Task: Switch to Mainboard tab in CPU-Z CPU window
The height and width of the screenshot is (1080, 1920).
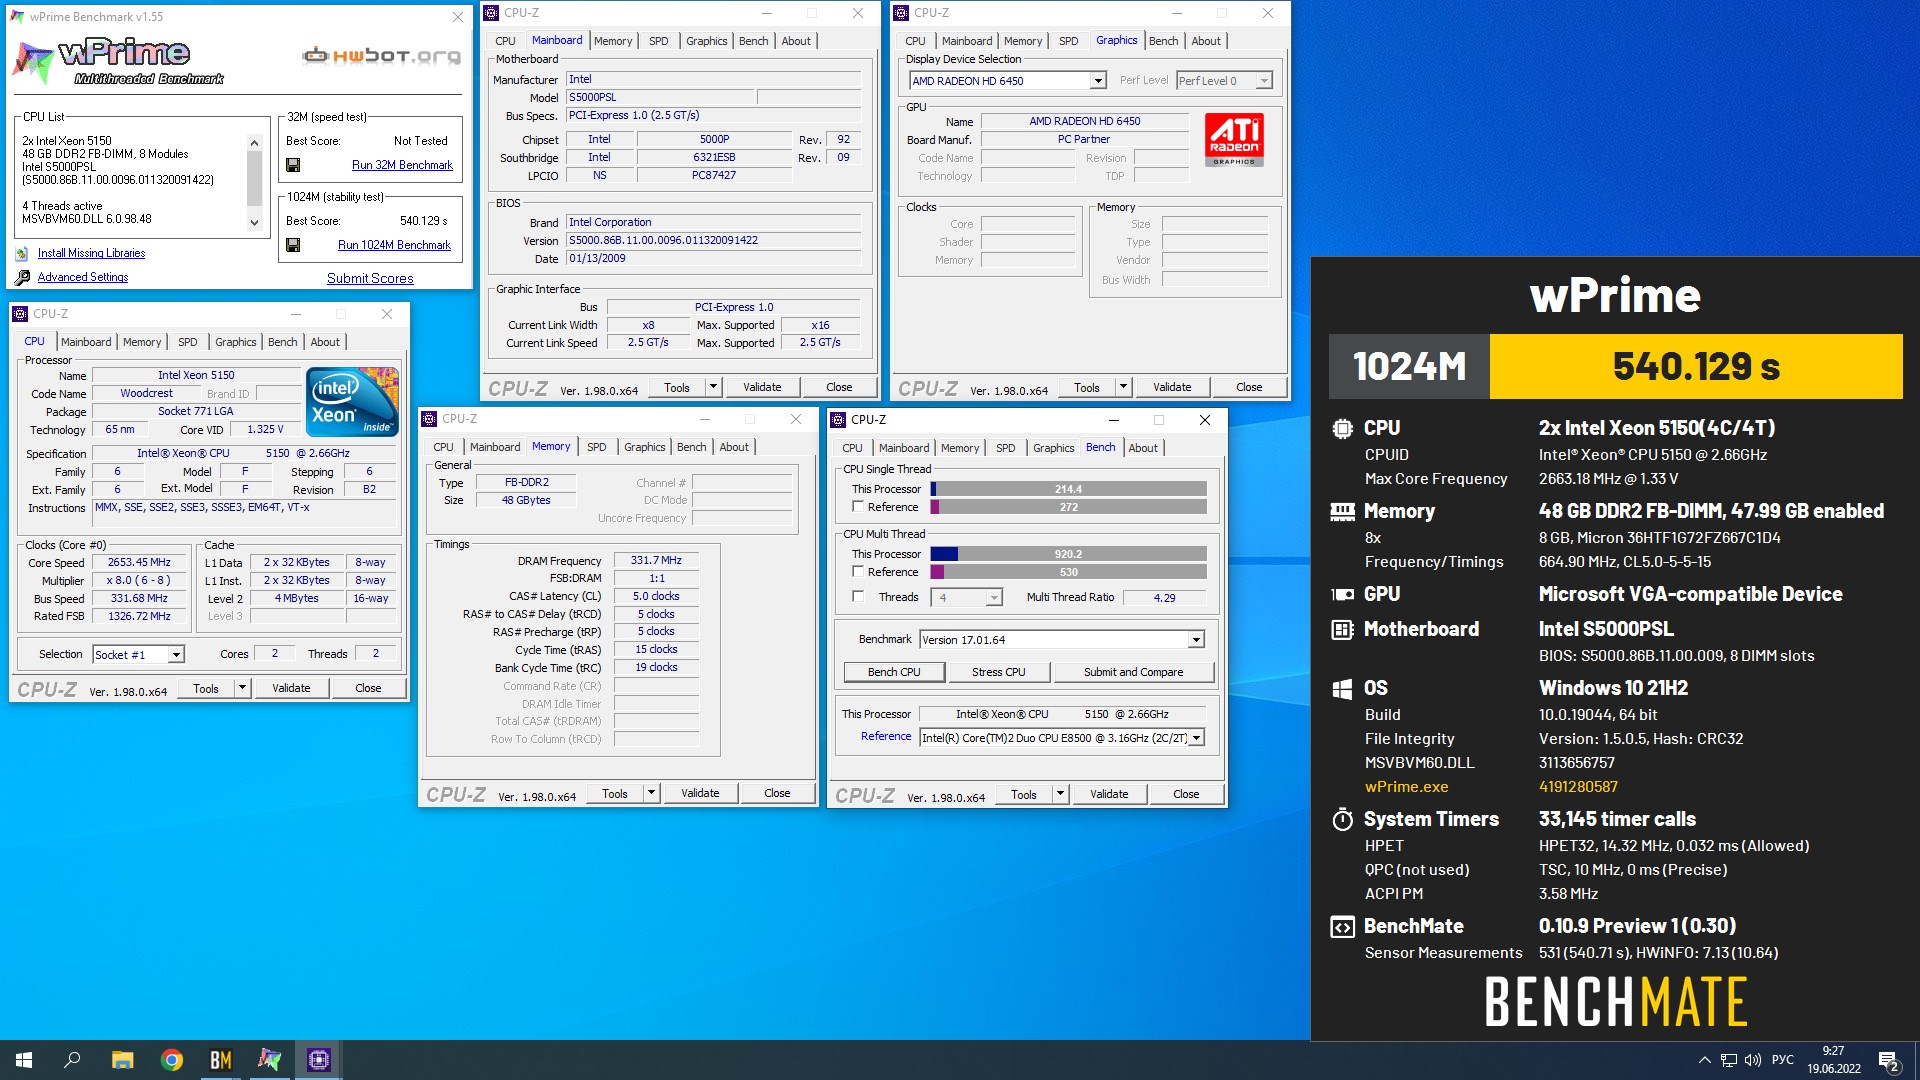Action: click(86, 342)
